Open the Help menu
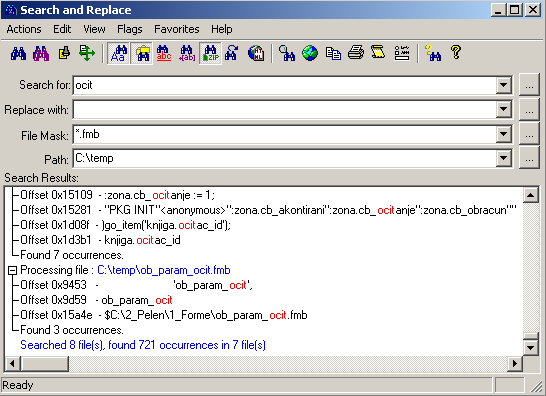Viewport: 546px width, 396px height. click(221, 29)
